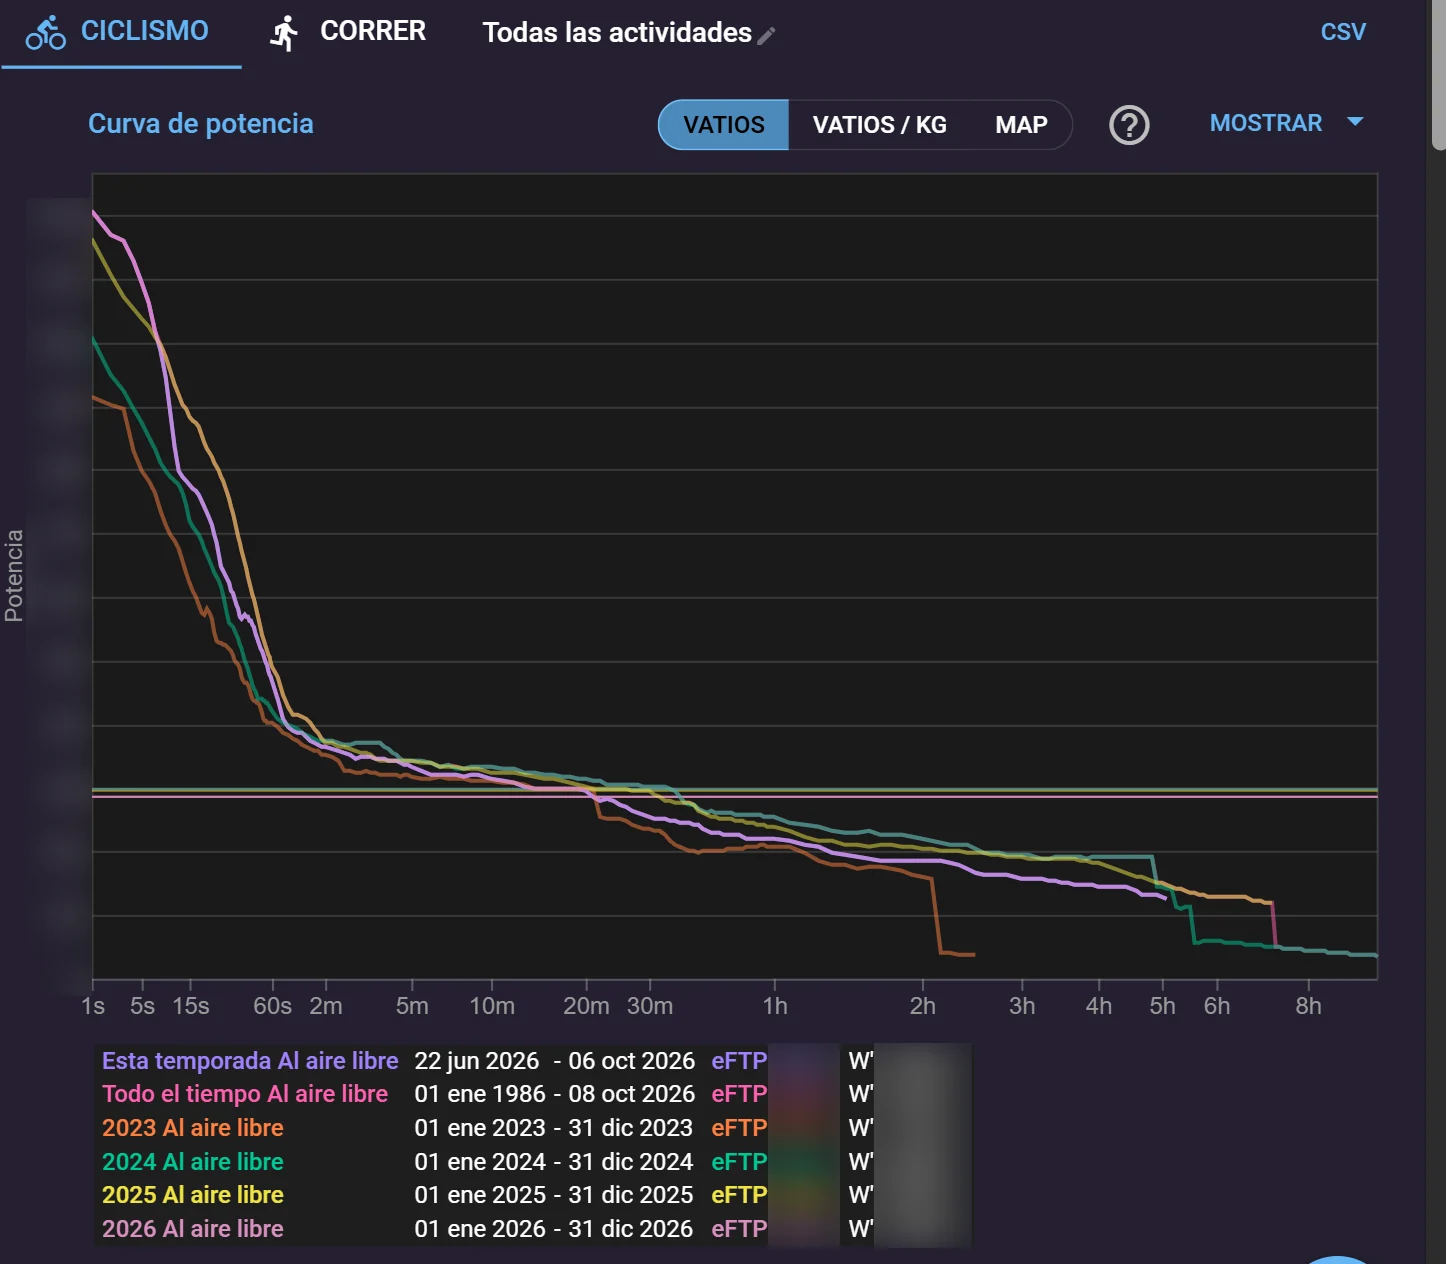Click Todas las actividades title

[617, 33]
